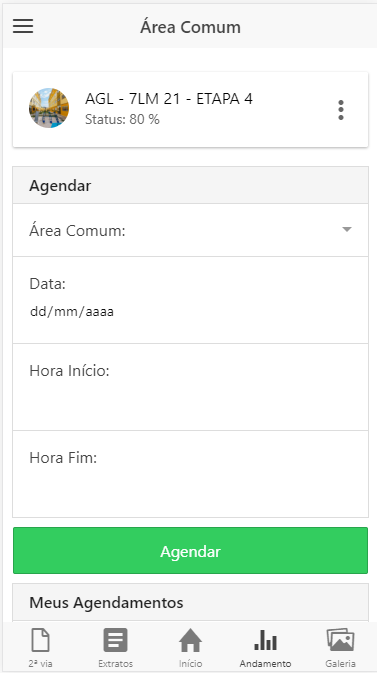Select the Meus Agendamentos header
The height and width of the screenshot is (673, 377).
190,602
